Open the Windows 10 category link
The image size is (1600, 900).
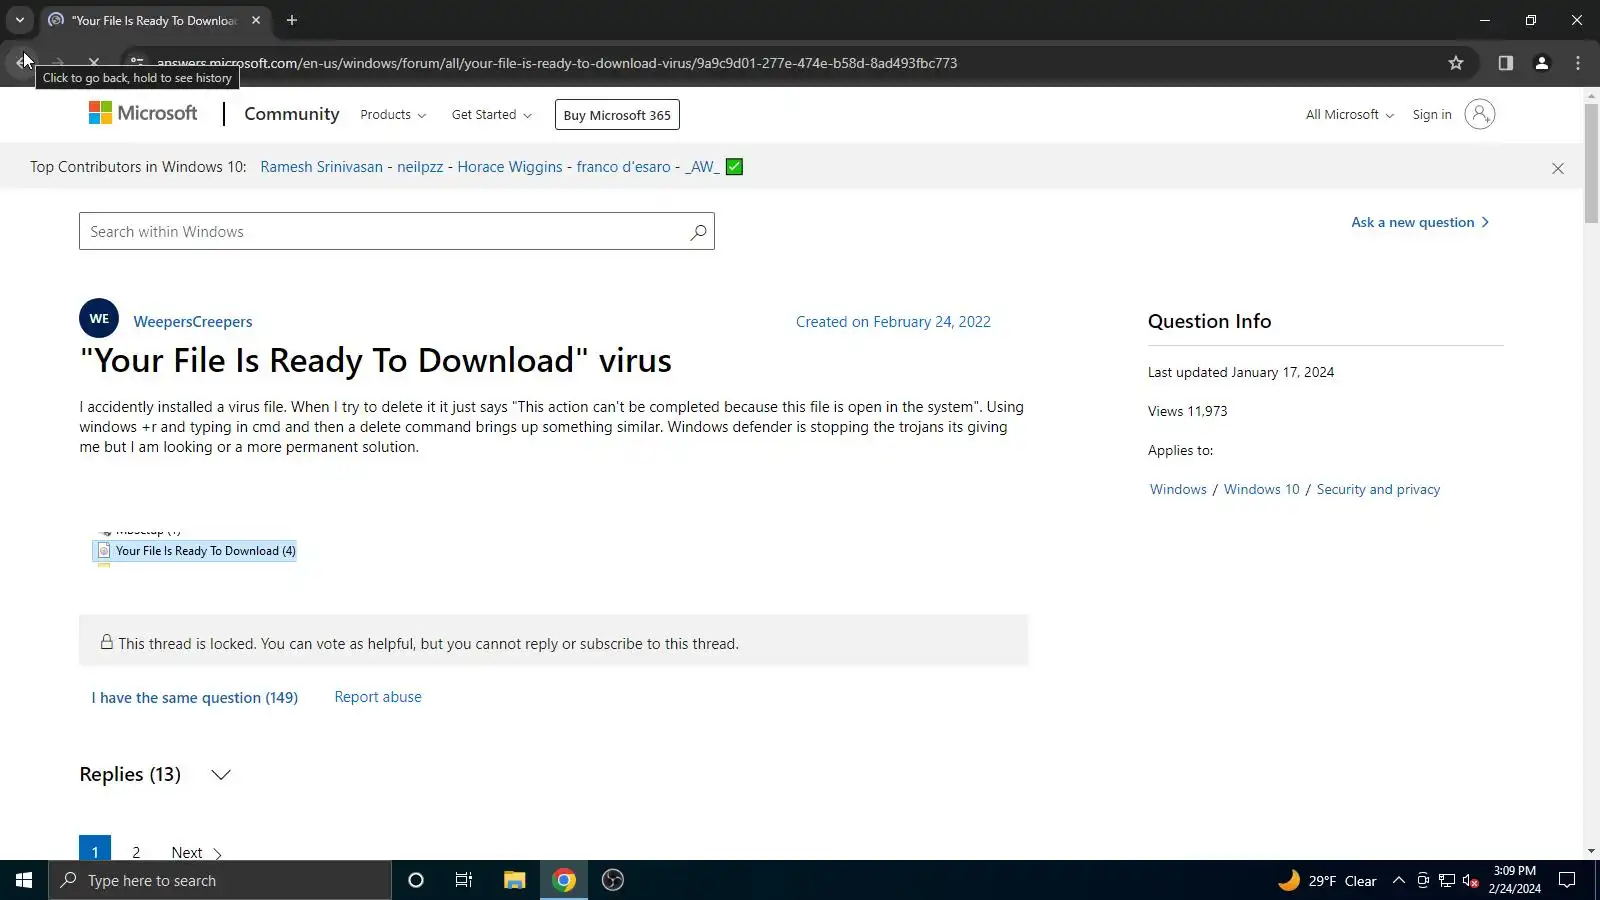pos(1261,490)
